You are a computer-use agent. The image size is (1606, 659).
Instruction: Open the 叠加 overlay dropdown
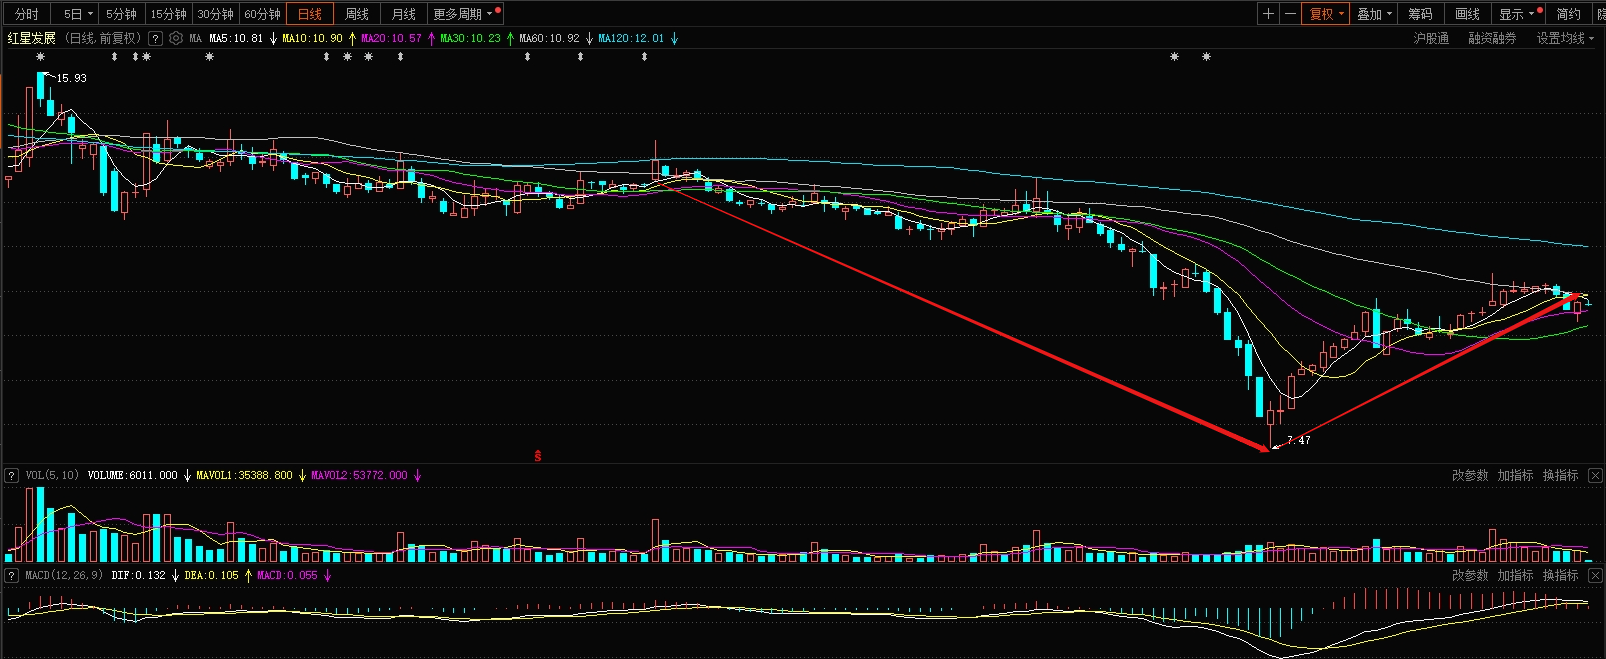pyautogui.click(x=1375, y=14)
